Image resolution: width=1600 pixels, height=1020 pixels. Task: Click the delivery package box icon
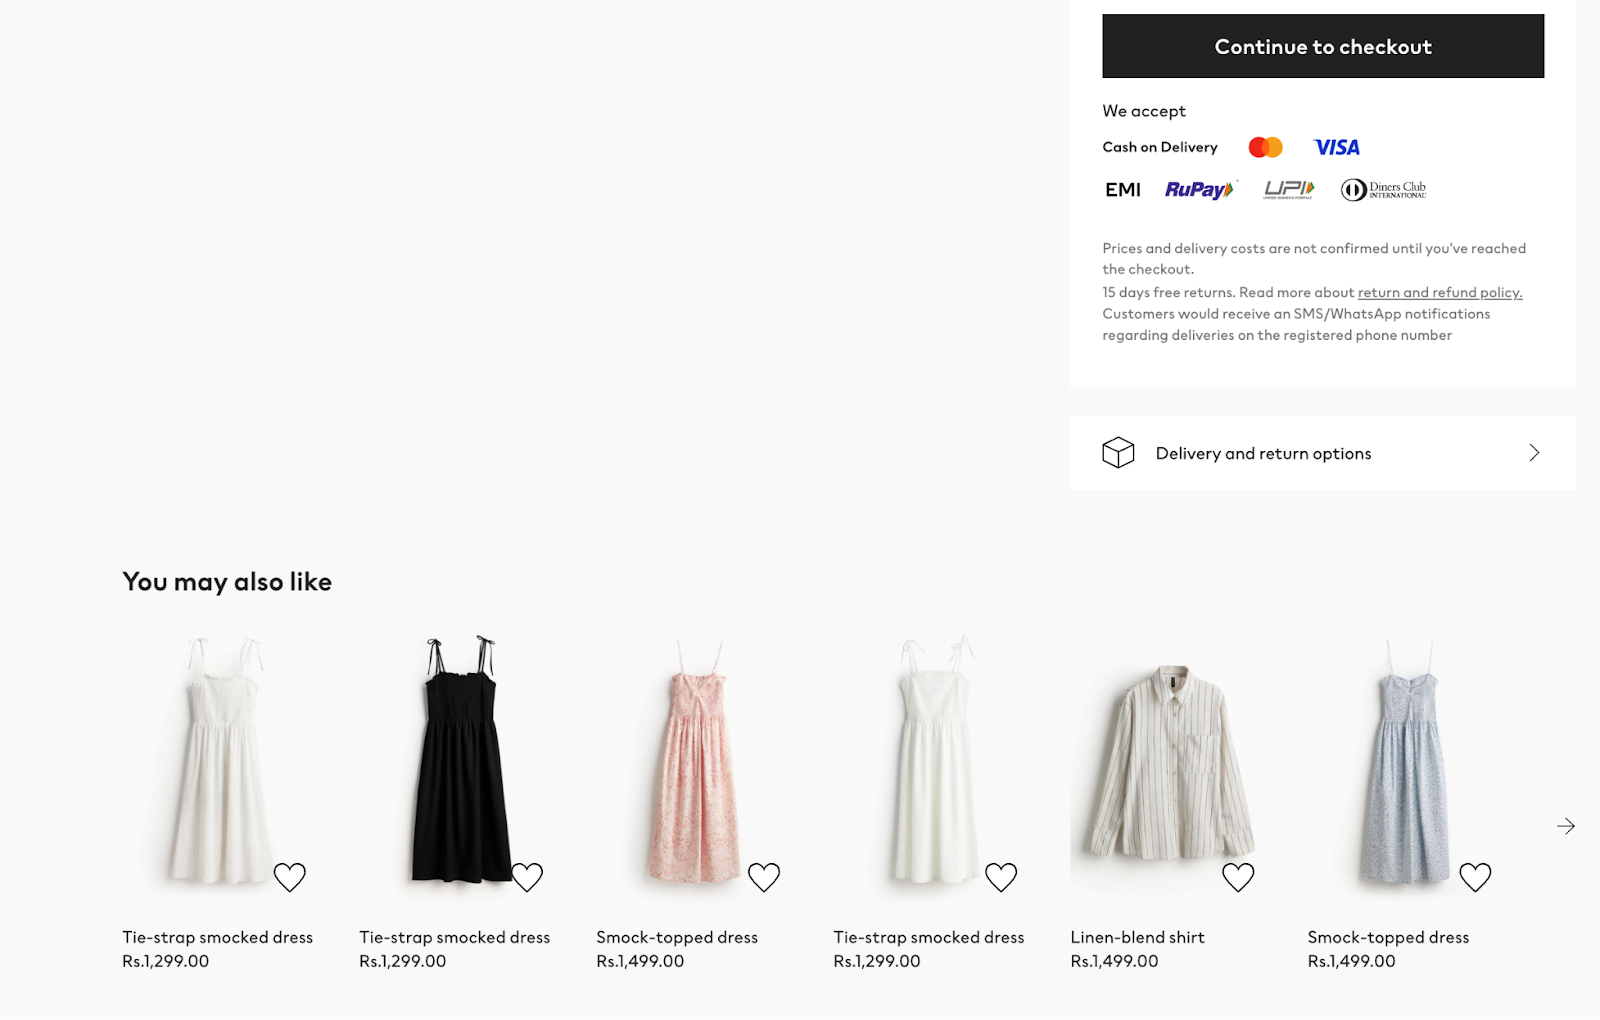[1118, 453]
